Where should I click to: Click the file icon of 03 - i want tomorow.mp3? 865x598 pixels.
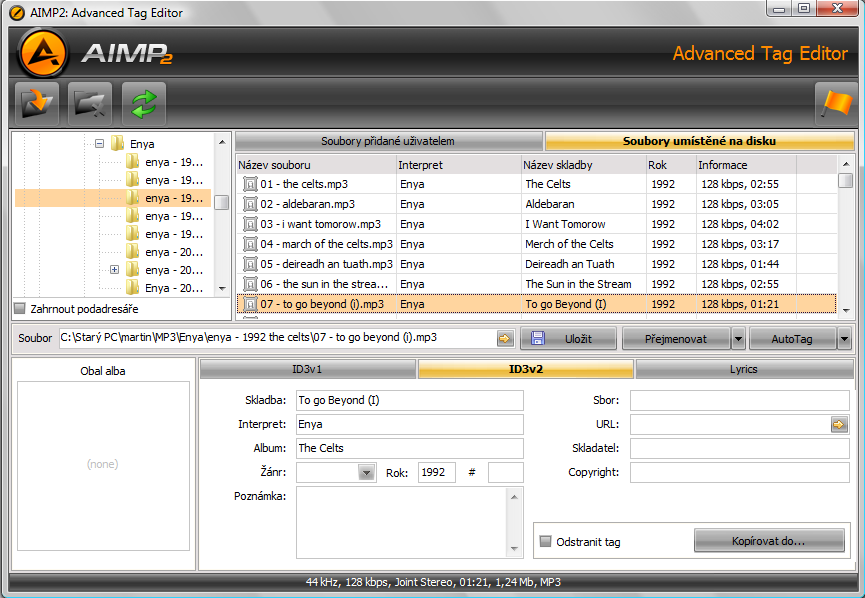(x=250, y=224)
